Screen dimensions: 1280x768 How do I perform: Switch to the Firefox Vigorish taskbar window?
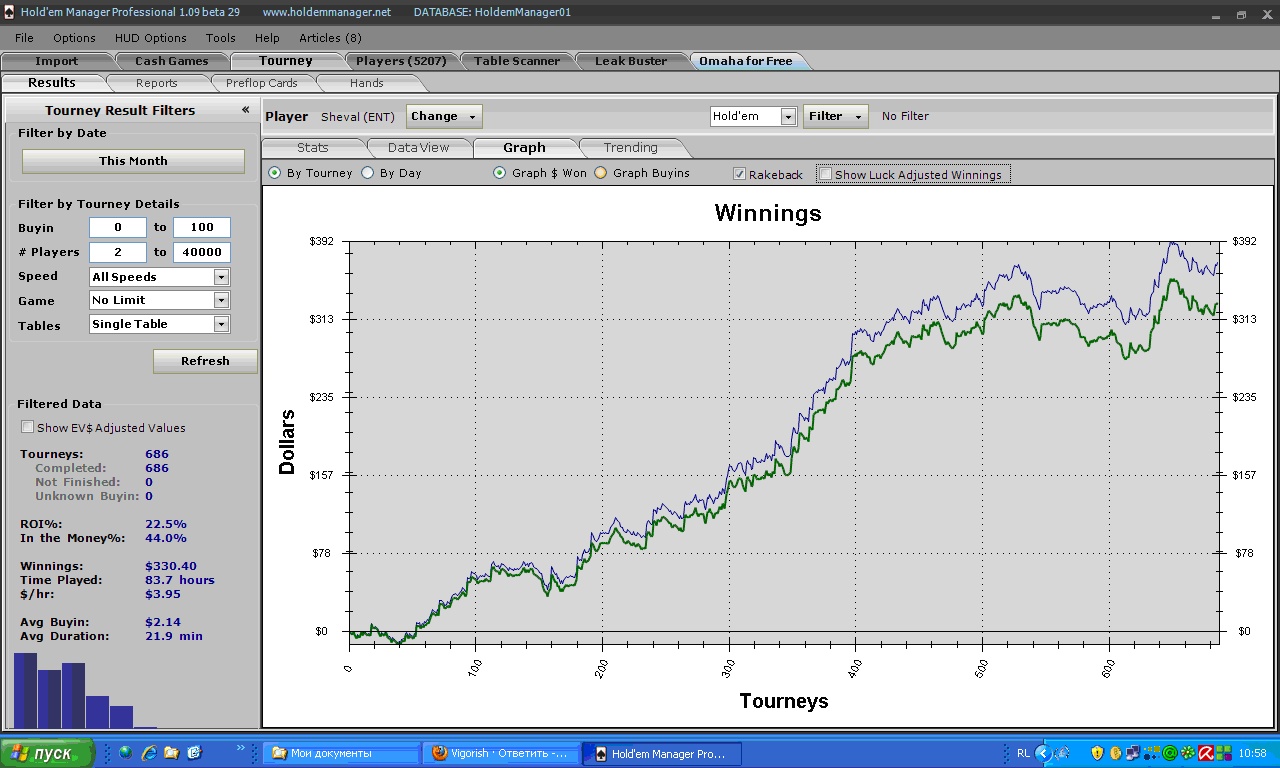(501, 753)
